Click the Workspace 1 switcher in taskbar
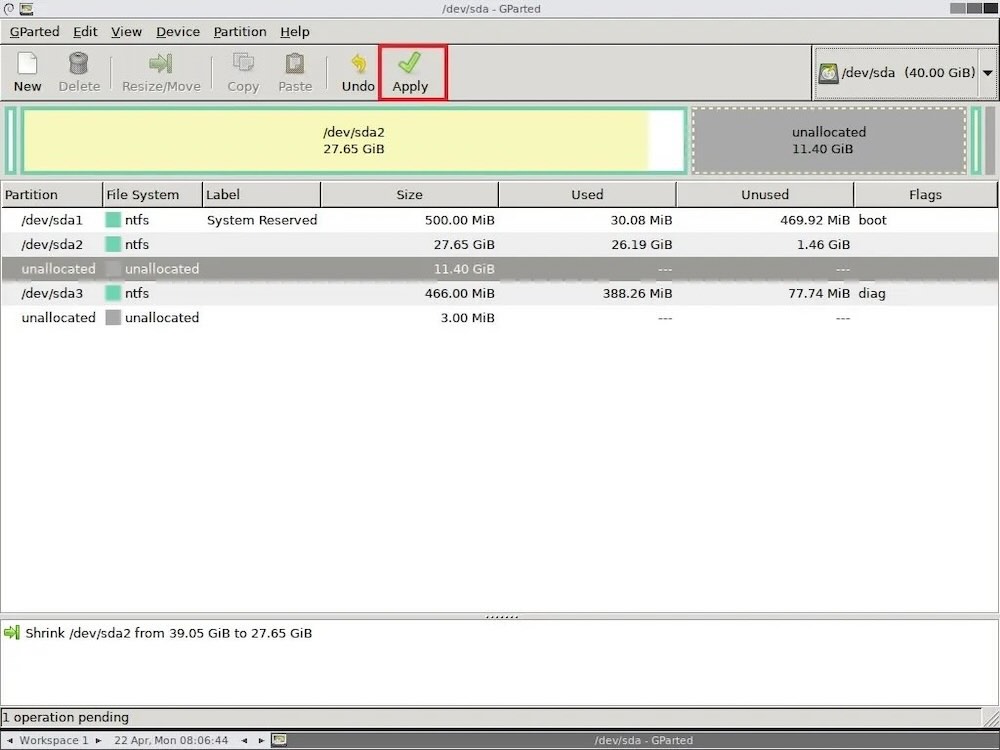The image size is (1000, 750). coord(54,740)
